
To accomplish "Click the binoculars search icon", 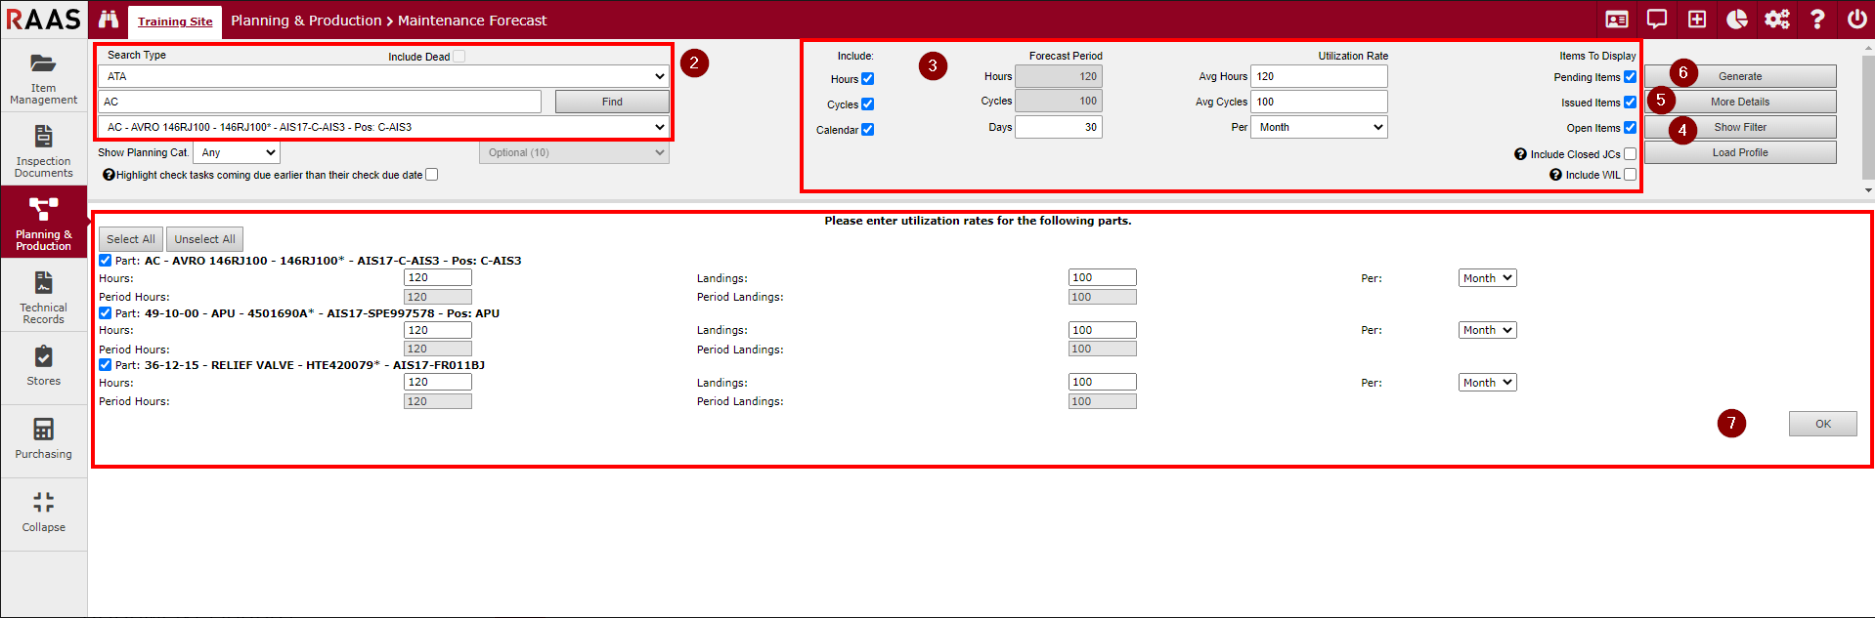I will coord(108,20).
